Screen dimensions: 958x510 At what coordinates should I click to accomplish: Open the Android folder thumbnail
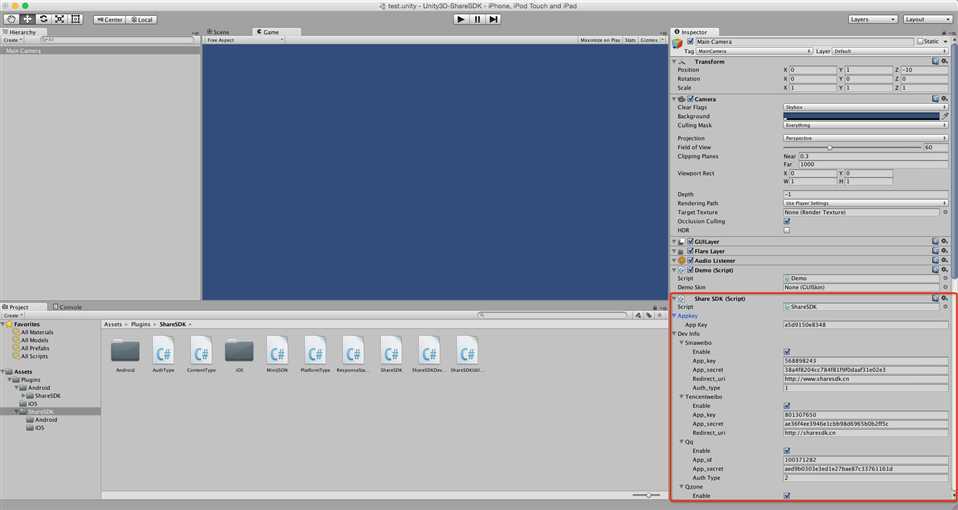pyautogui.click(x=125, y=351)
